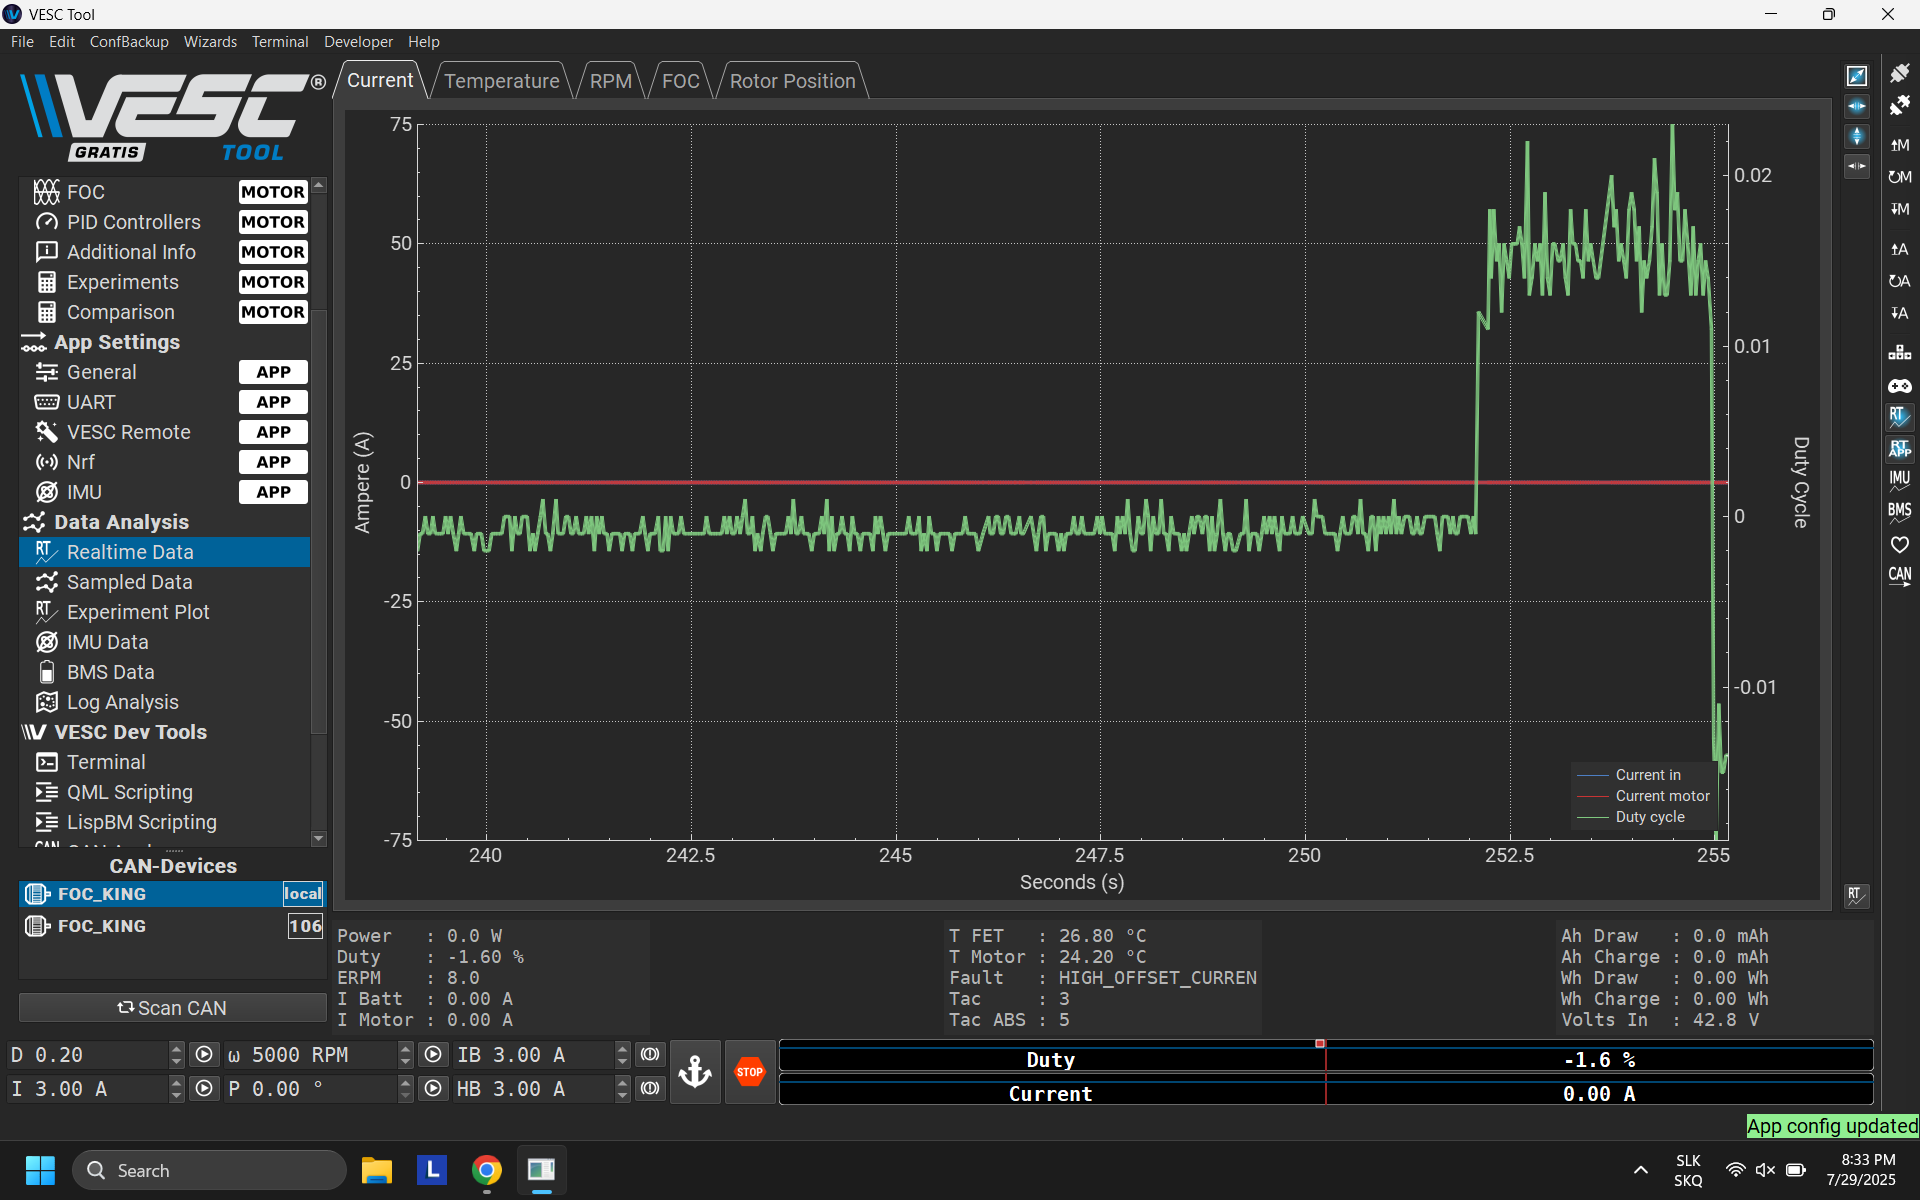1920x1200 pixels.
Task: Write app configuration icon
Action: point(1899,313)
